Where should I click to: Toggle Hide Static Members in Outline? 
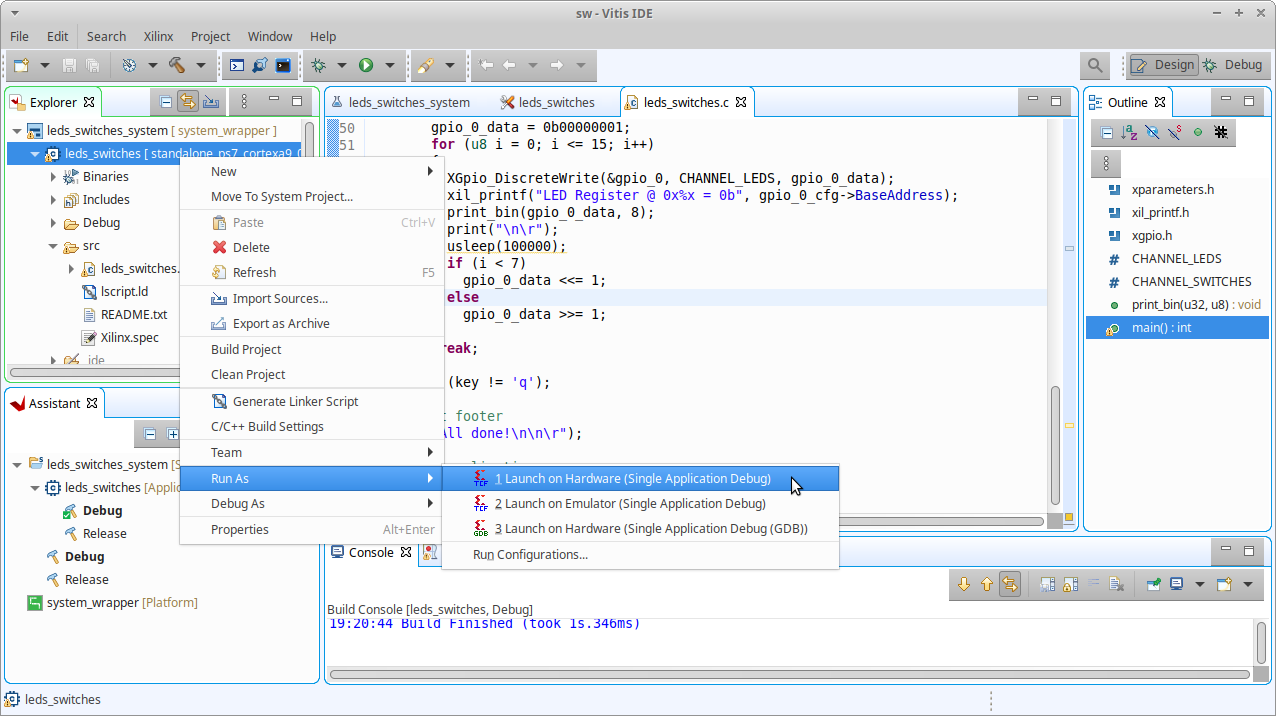coord(1175,132)
